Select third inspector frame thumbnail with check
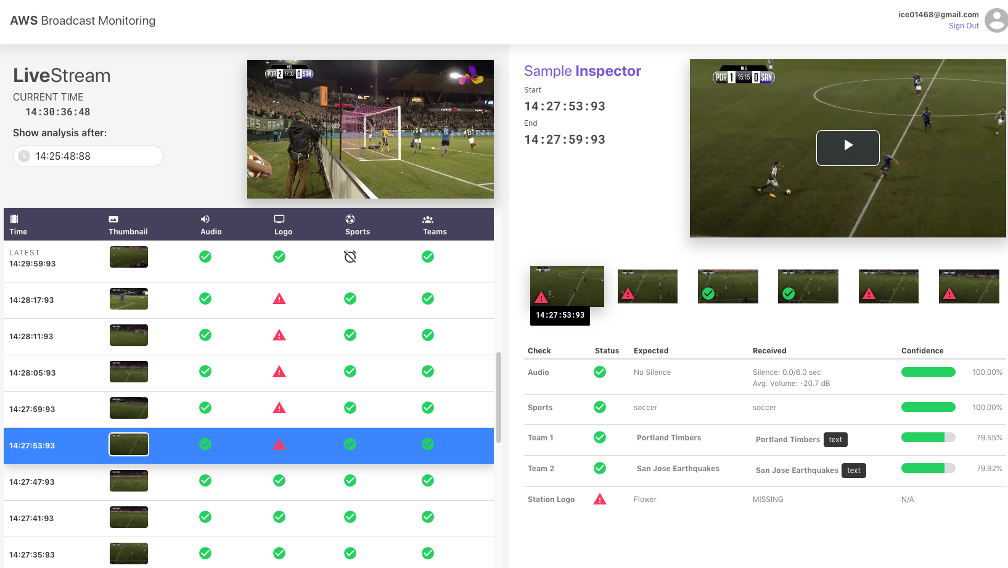 point(728,287)
